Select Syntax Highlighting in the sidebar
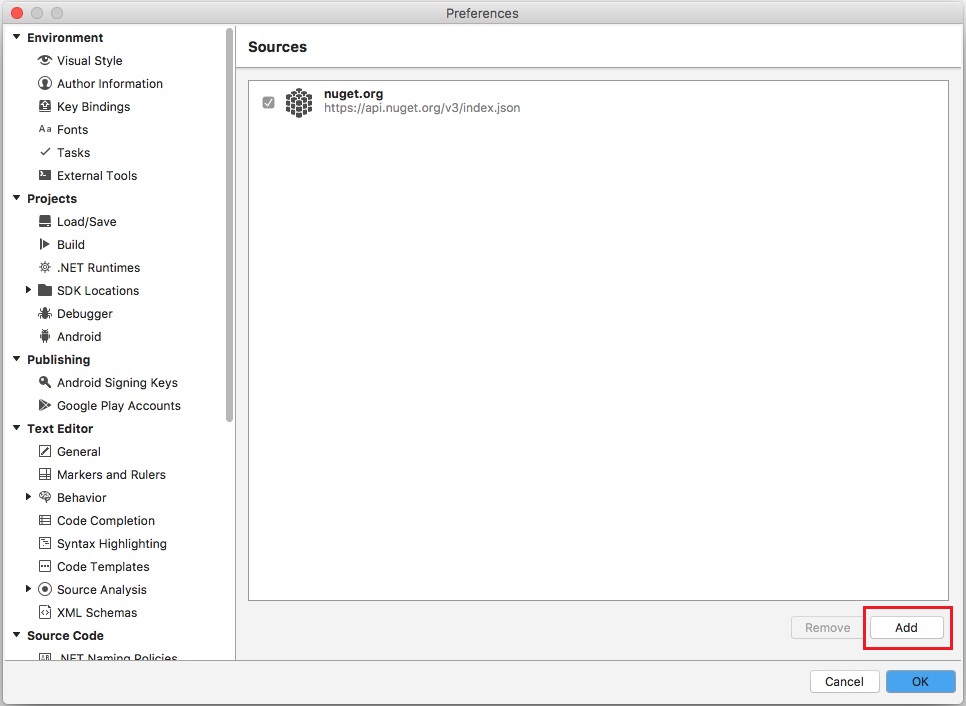Viewport: 966px width, 706px height. tap(111, 544)
